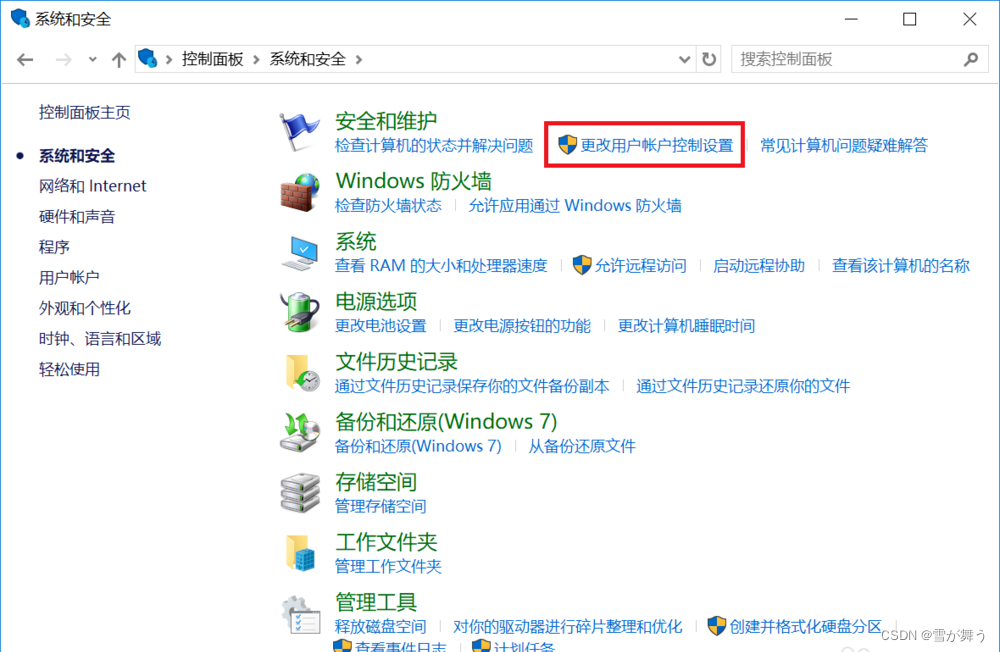Click 启动远程协助 link
Screen dimensions: 1000x652
[759, 265]
